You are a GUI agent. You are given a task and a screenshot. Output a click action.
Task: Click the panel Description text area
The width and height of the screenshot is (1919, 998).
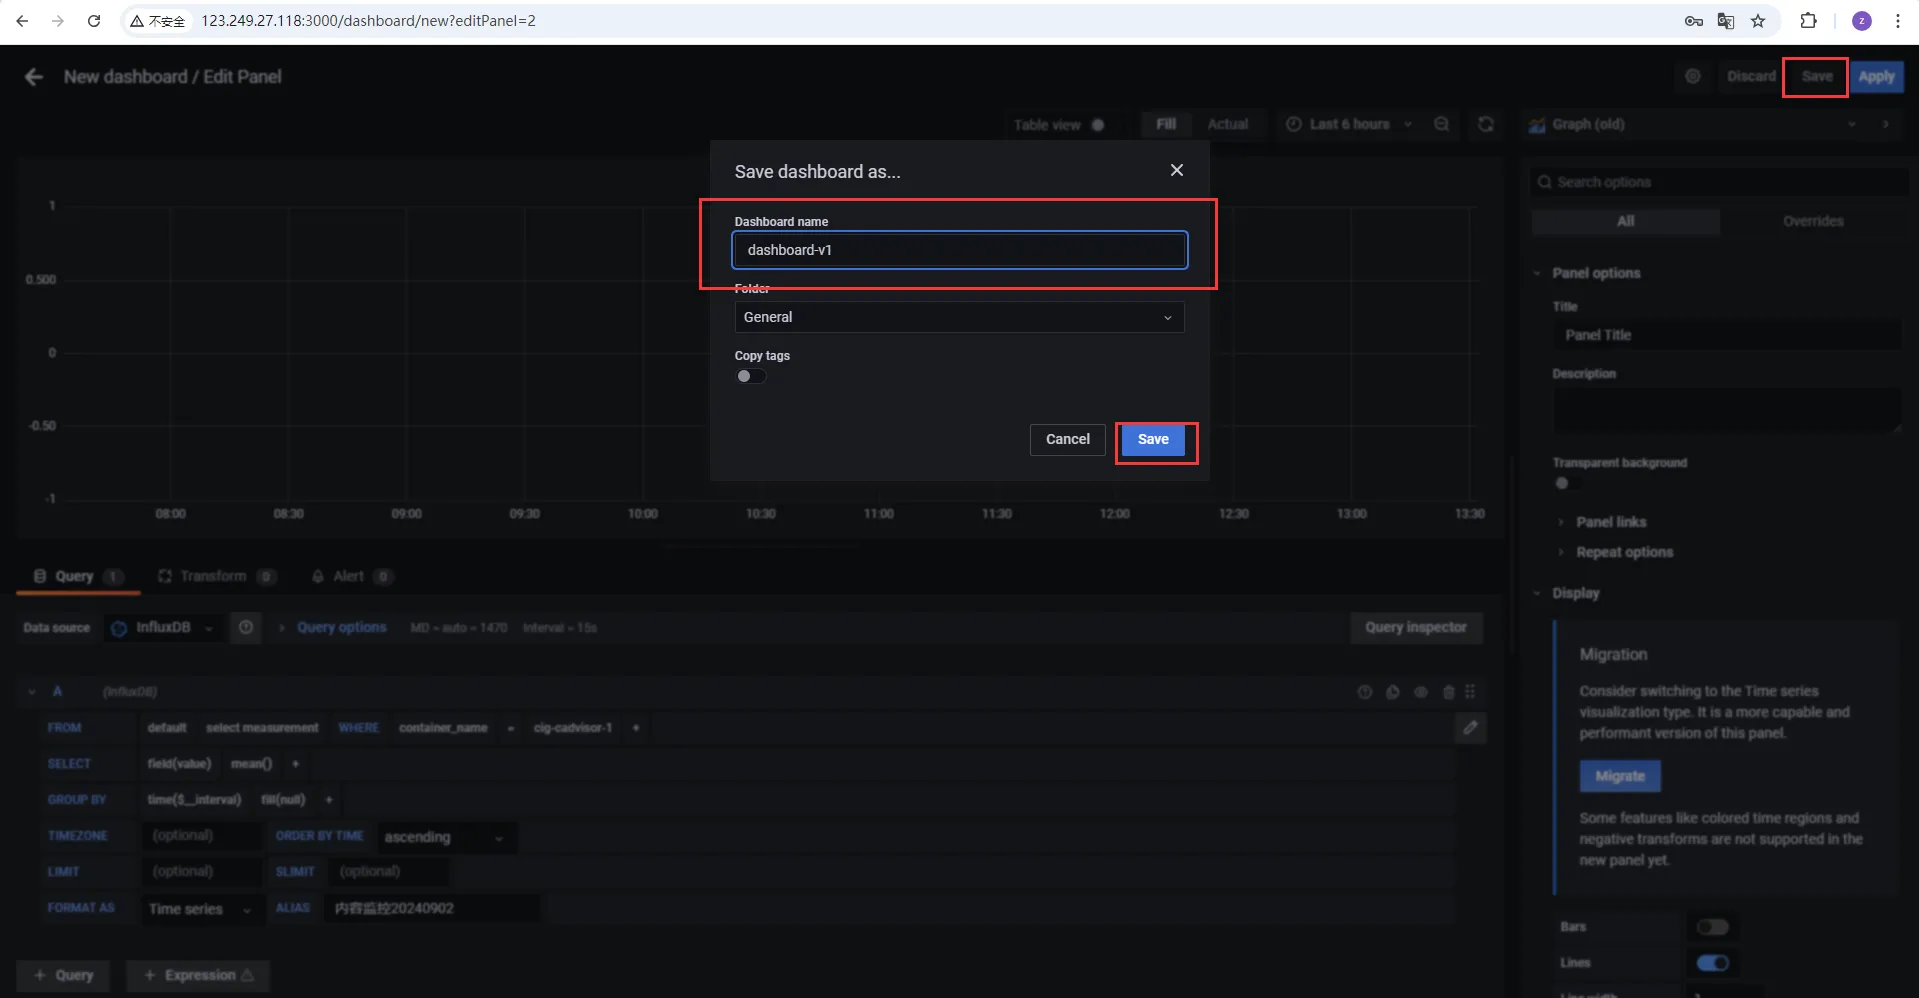click(1727, 410)
